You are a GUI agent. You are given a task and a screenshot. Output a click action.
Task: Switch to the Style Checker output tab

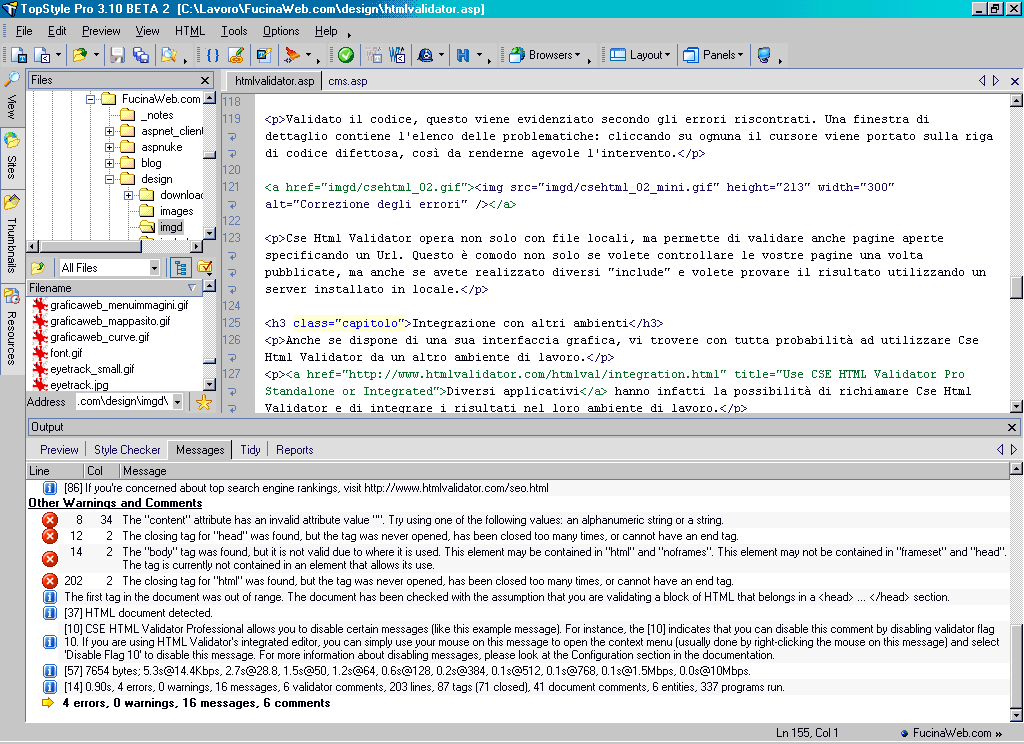(127, 450)
